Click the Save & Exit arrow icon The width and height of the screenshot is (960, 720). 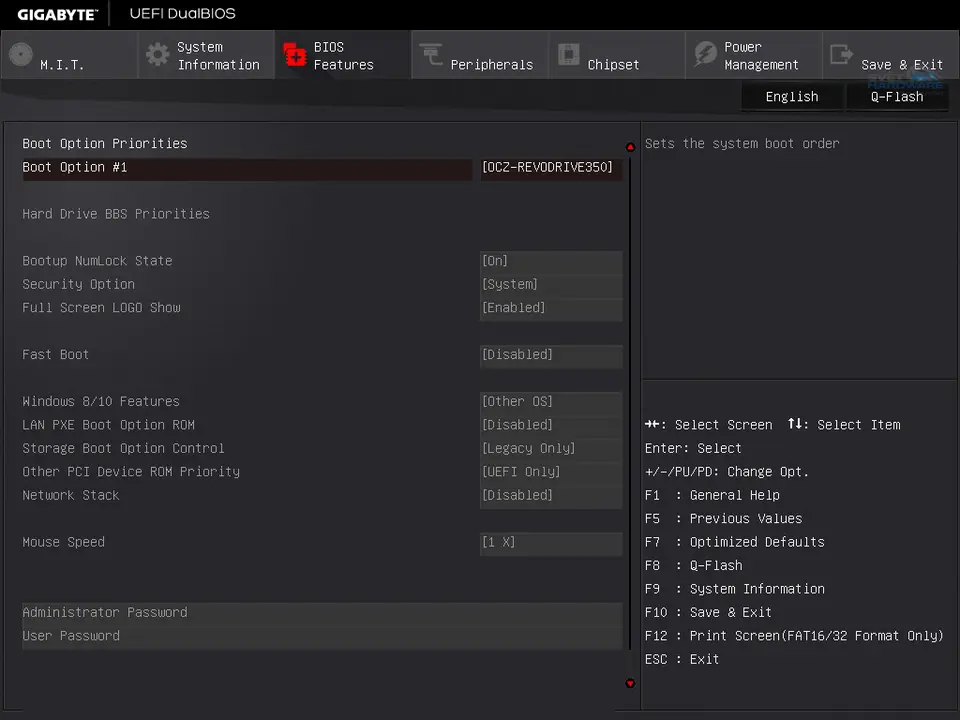tap(842, 55)
